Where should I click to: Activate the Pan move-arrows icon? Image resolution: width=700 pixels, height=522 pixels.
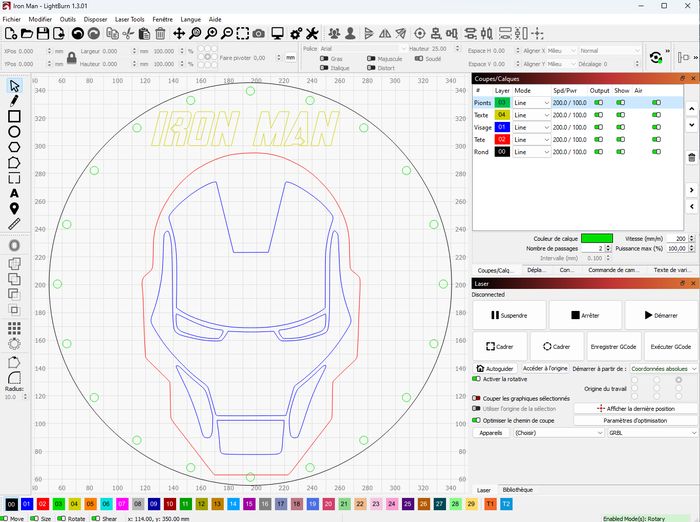tap(179, 33)
